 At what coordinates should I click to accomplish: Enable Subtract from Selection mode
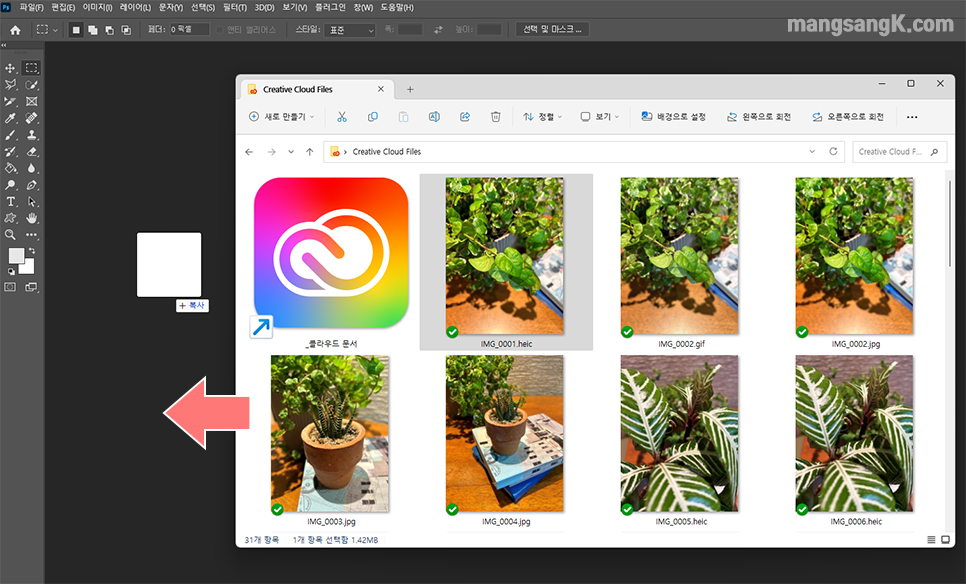tap(109, 30)
